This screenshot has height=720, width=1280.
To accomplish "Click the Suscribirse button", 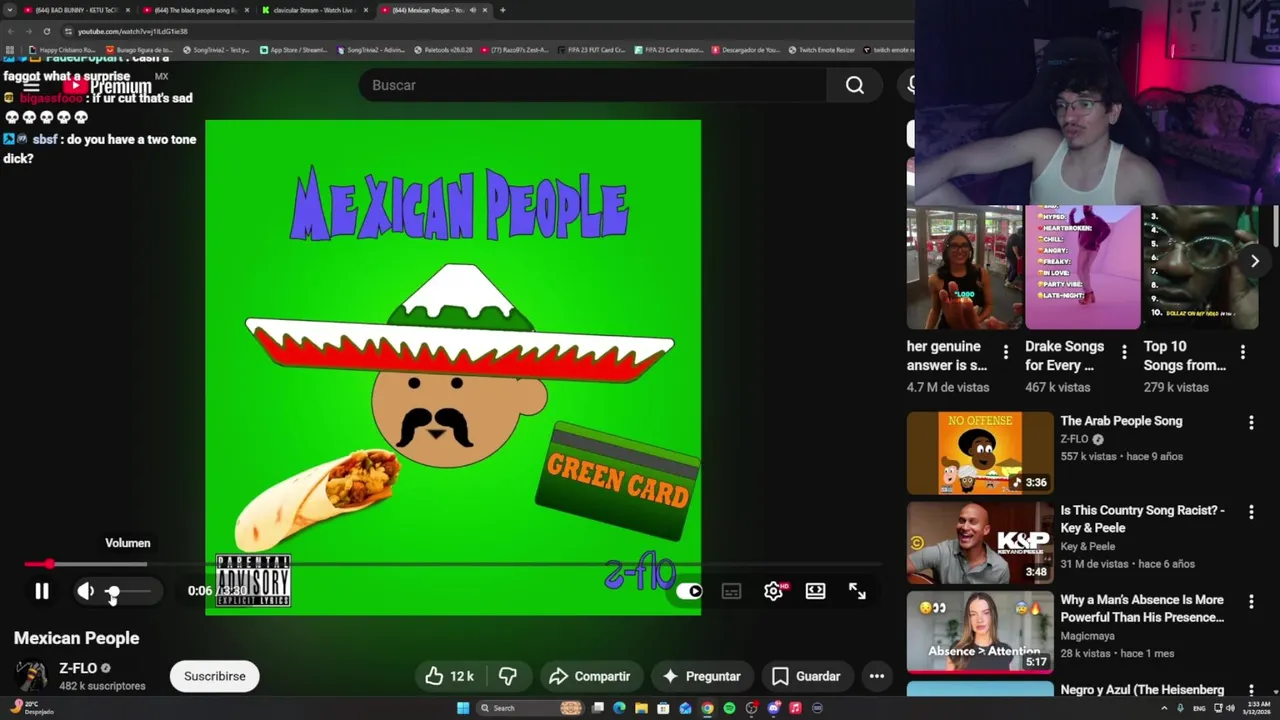I will (x=214, y=676).
